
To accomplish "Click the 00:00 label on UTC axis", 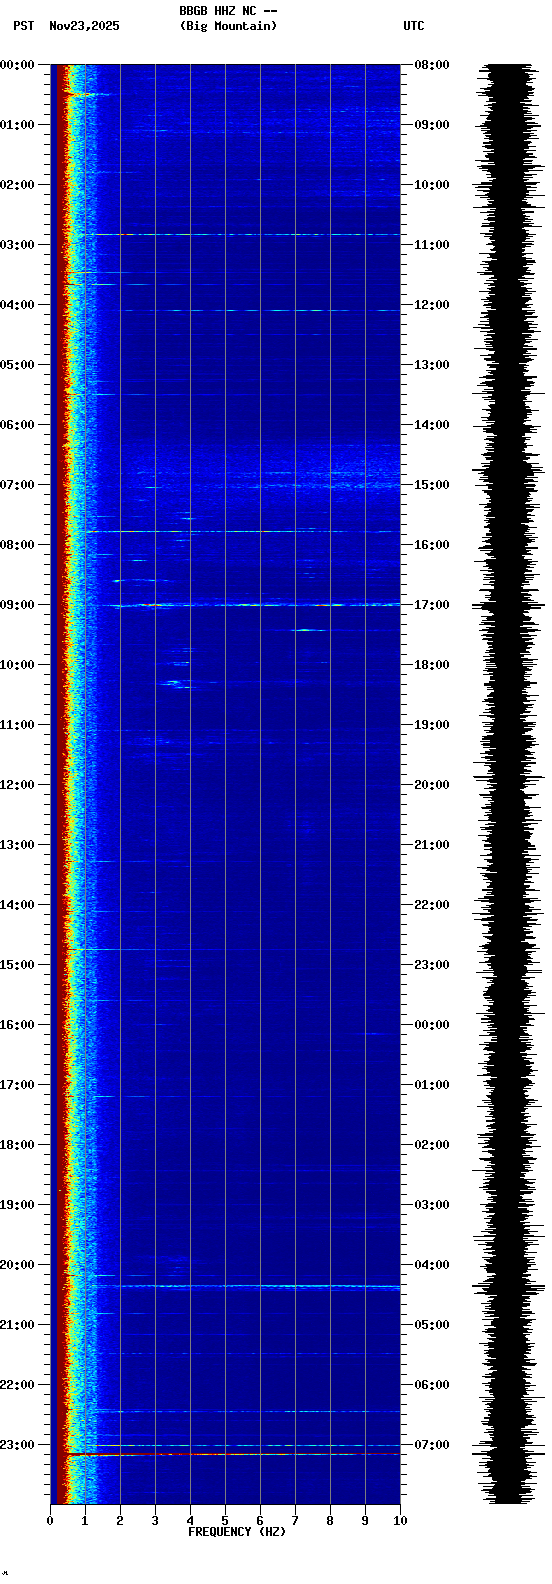I will (432, 1025).
